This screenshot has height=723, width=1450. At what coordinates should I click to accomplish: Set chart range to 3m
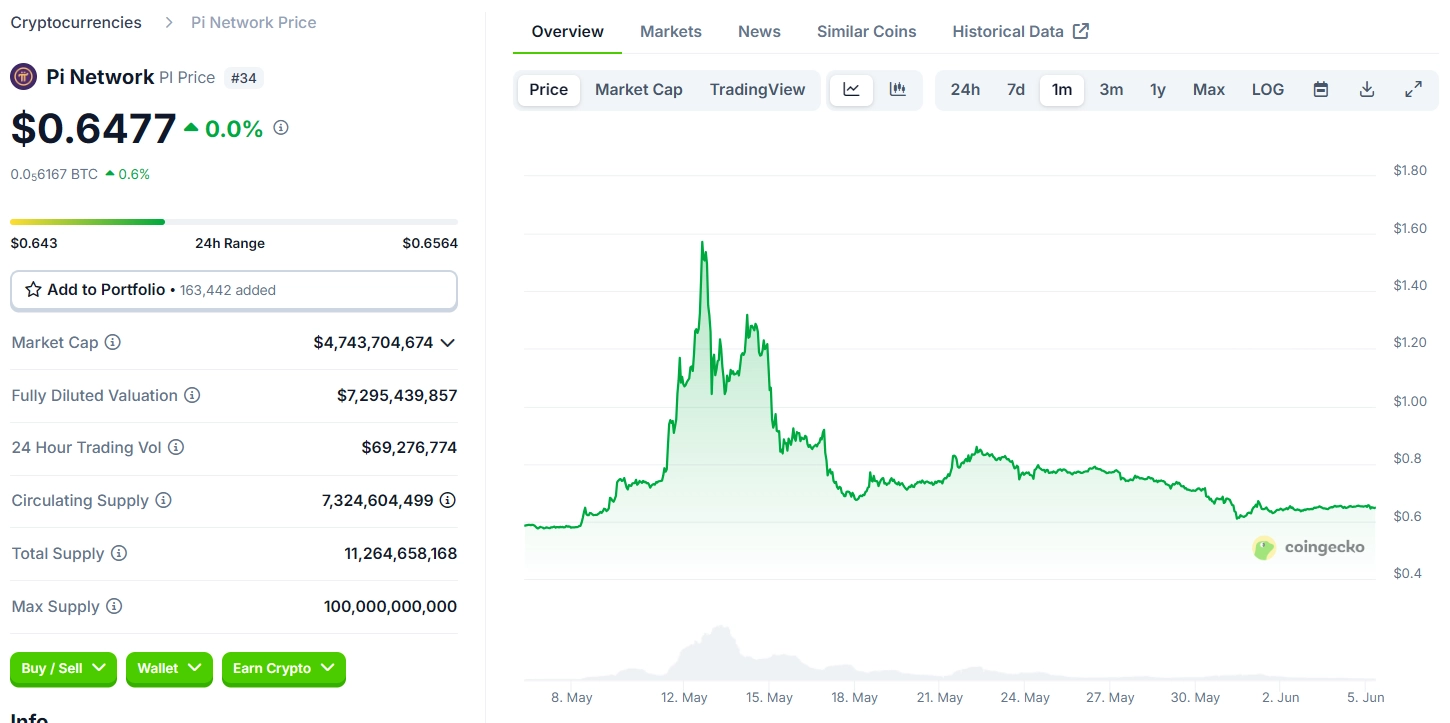[x=1111, y=89]
